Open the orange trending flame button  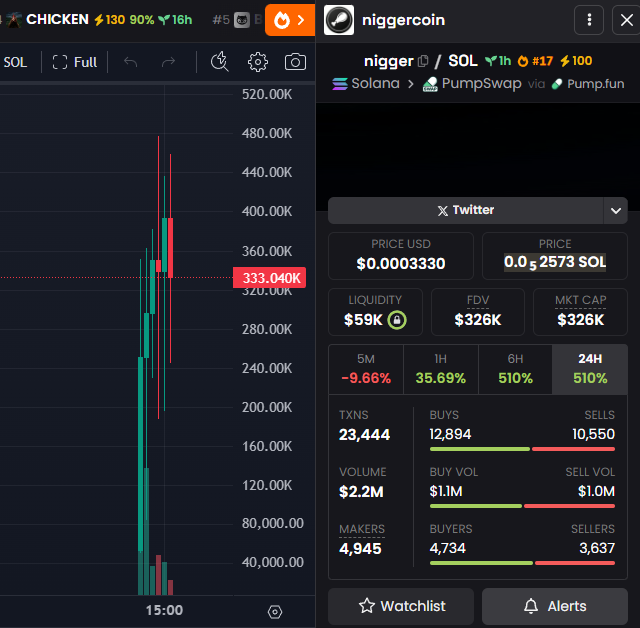pyautogui.click(x=290, y=20)
